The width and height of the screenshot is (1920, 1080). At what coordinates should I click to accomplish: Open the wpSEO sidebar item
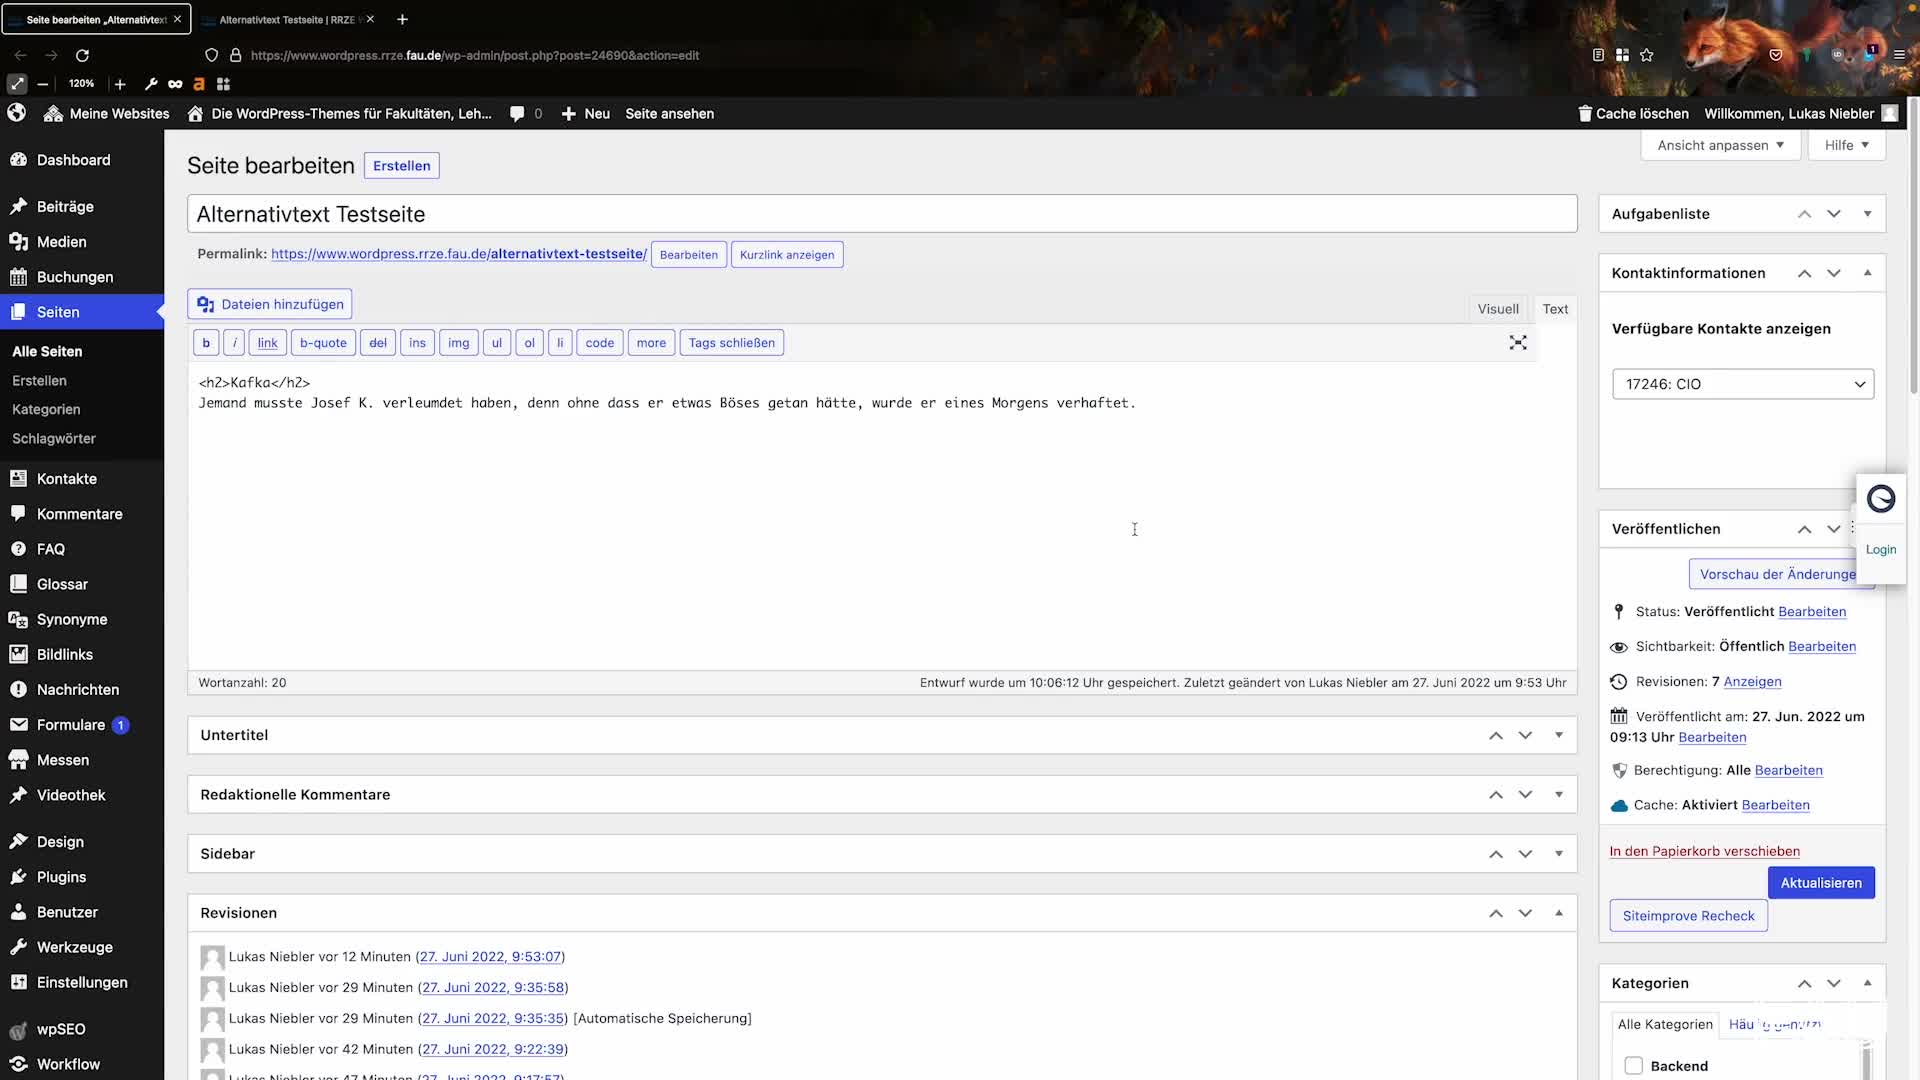pyautogui.click(x=60, y=1030)
